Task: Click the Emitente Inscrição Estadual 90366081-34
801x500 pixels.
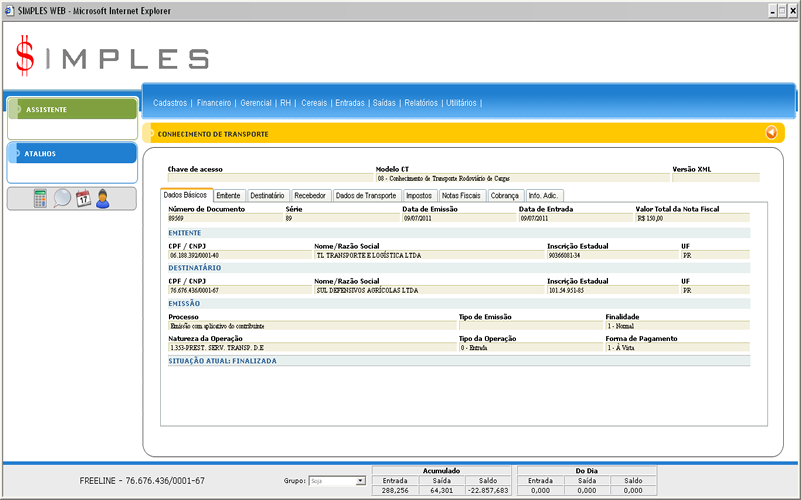Action: click(x=613, y=255)
